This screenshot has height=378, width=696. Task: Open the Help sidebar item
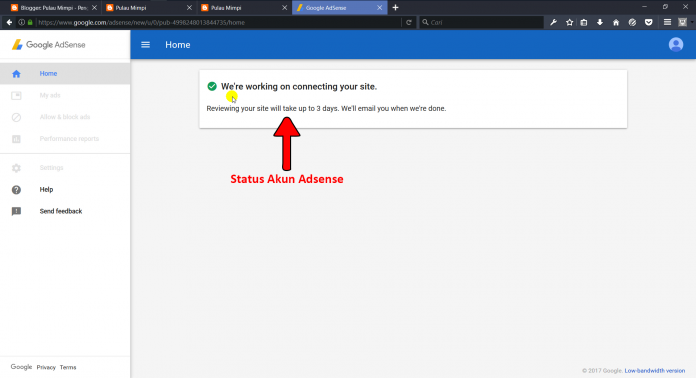pos(65,189)
